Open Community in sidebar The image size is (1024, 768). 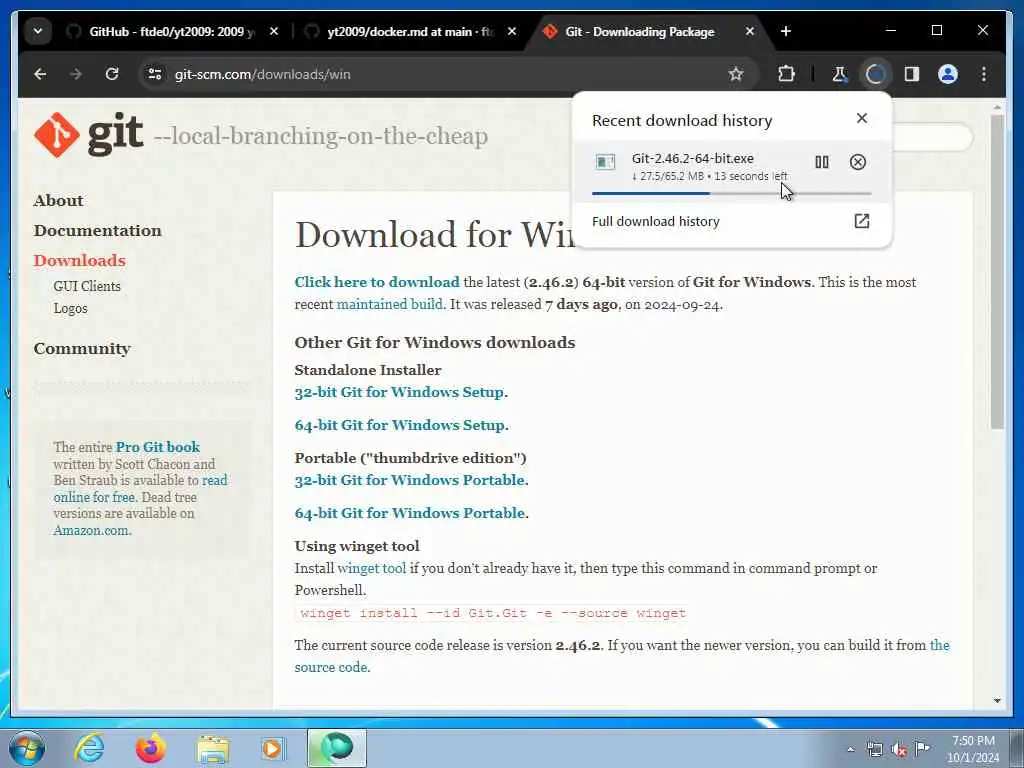pos(82,349)
